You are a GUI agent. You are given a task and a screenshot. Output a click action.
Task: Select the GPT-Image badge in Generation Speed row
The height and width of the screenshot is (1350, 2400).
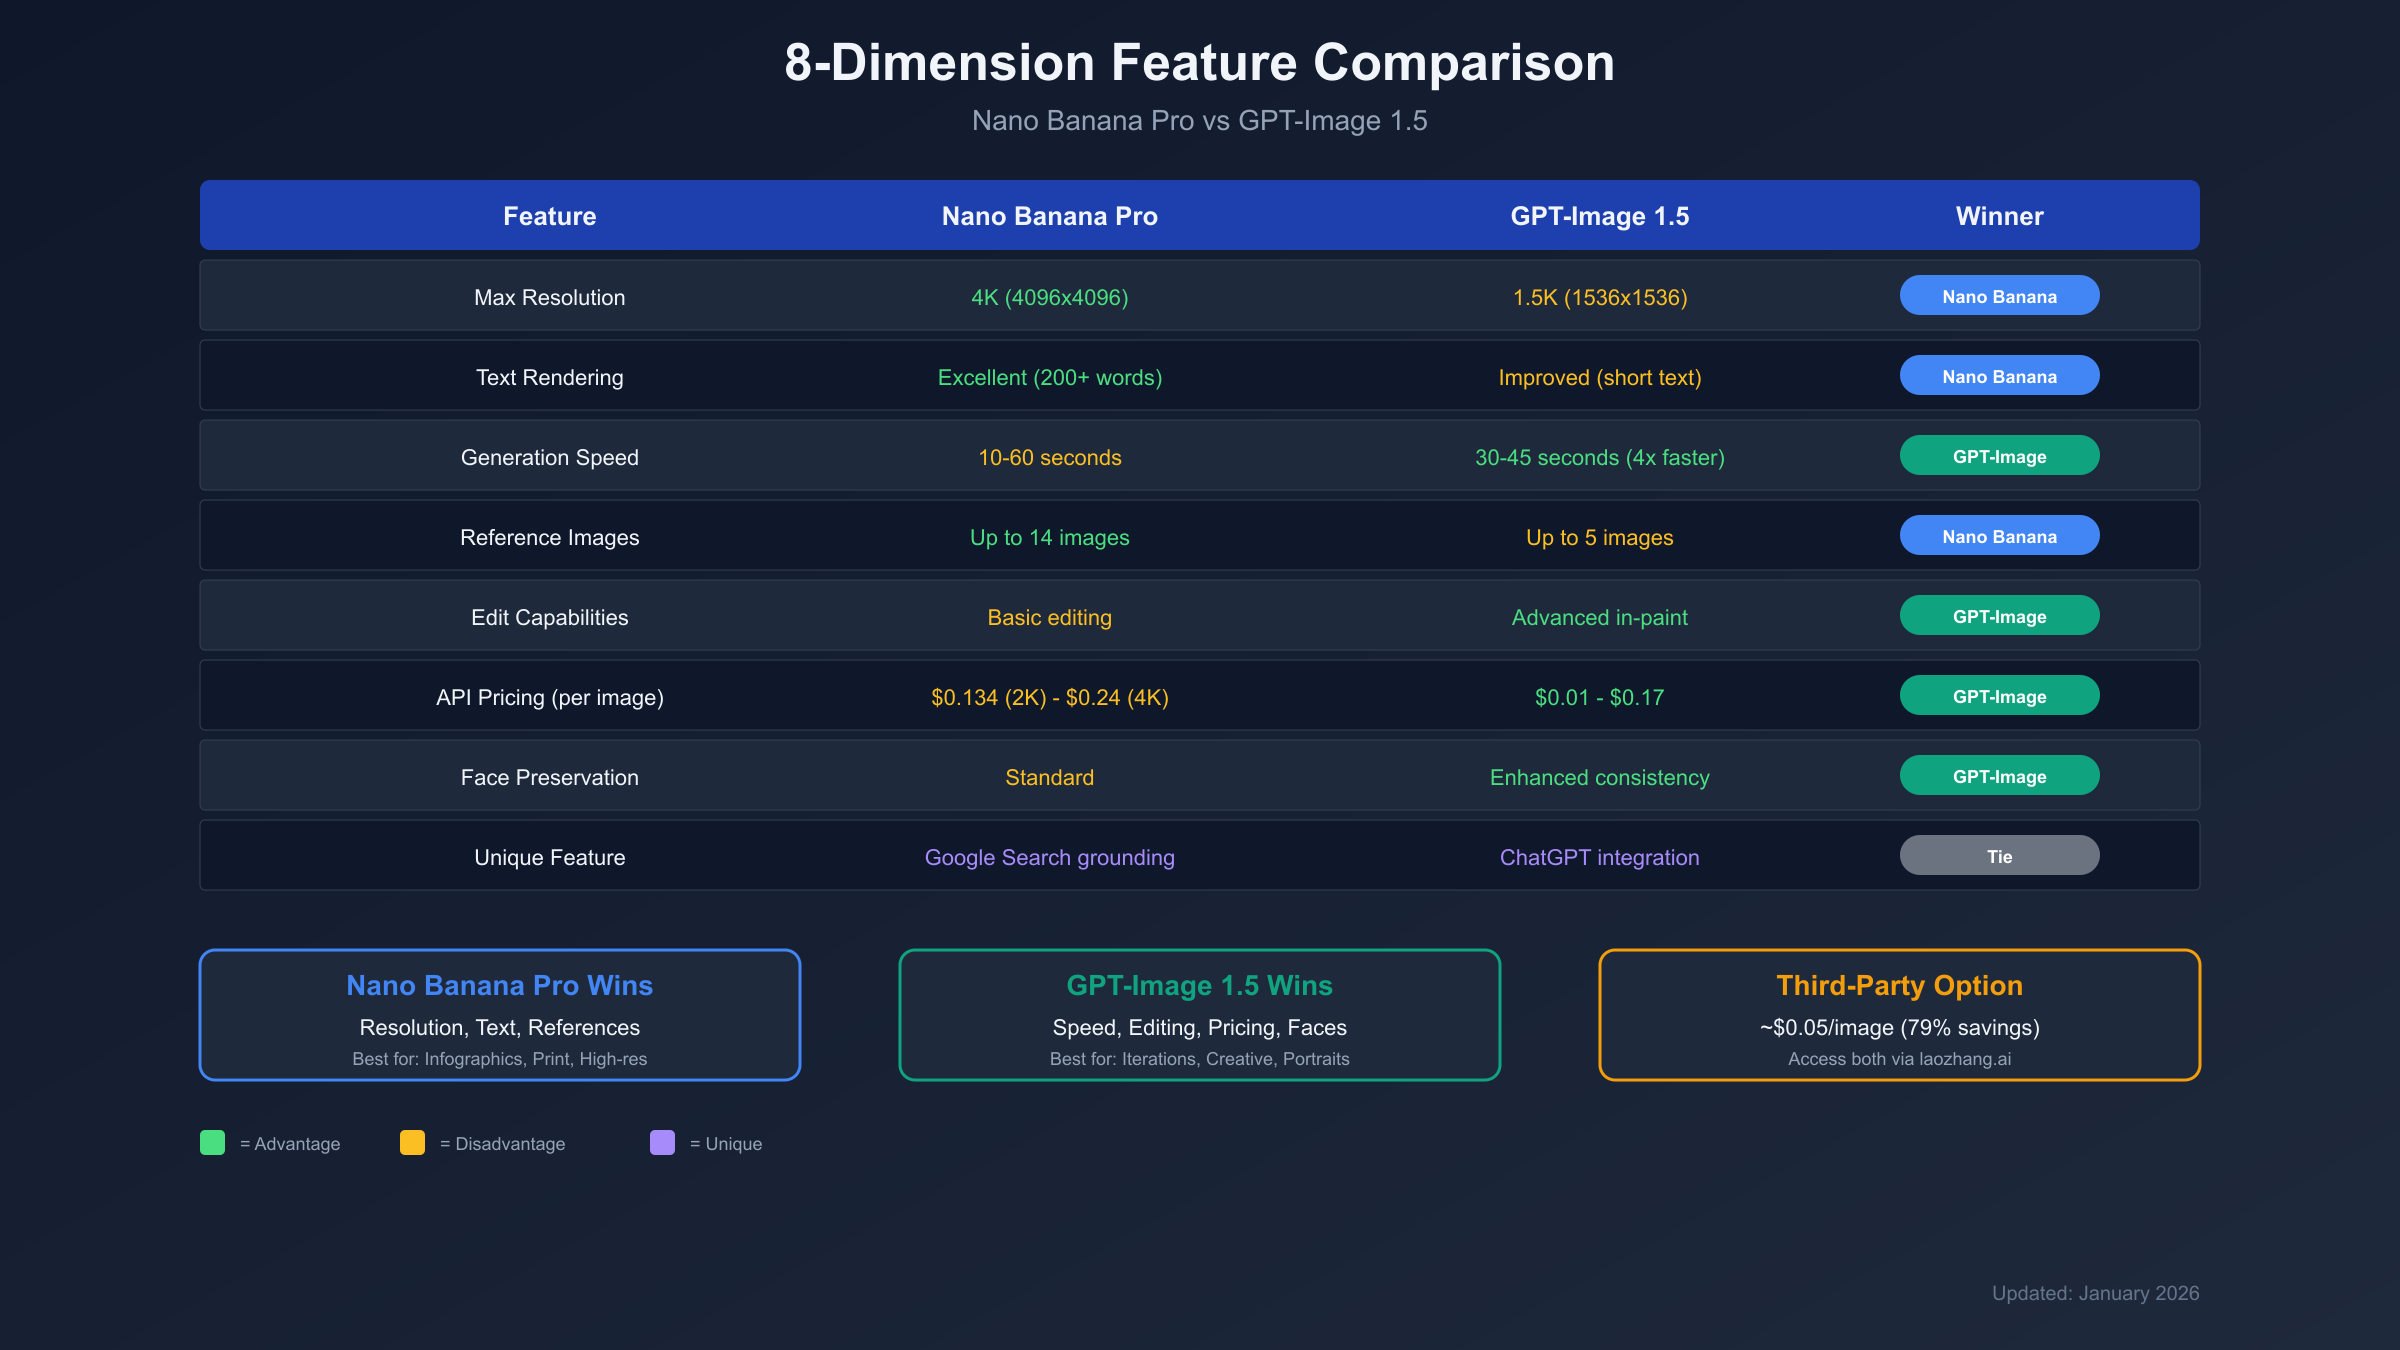pos(1999,455)
